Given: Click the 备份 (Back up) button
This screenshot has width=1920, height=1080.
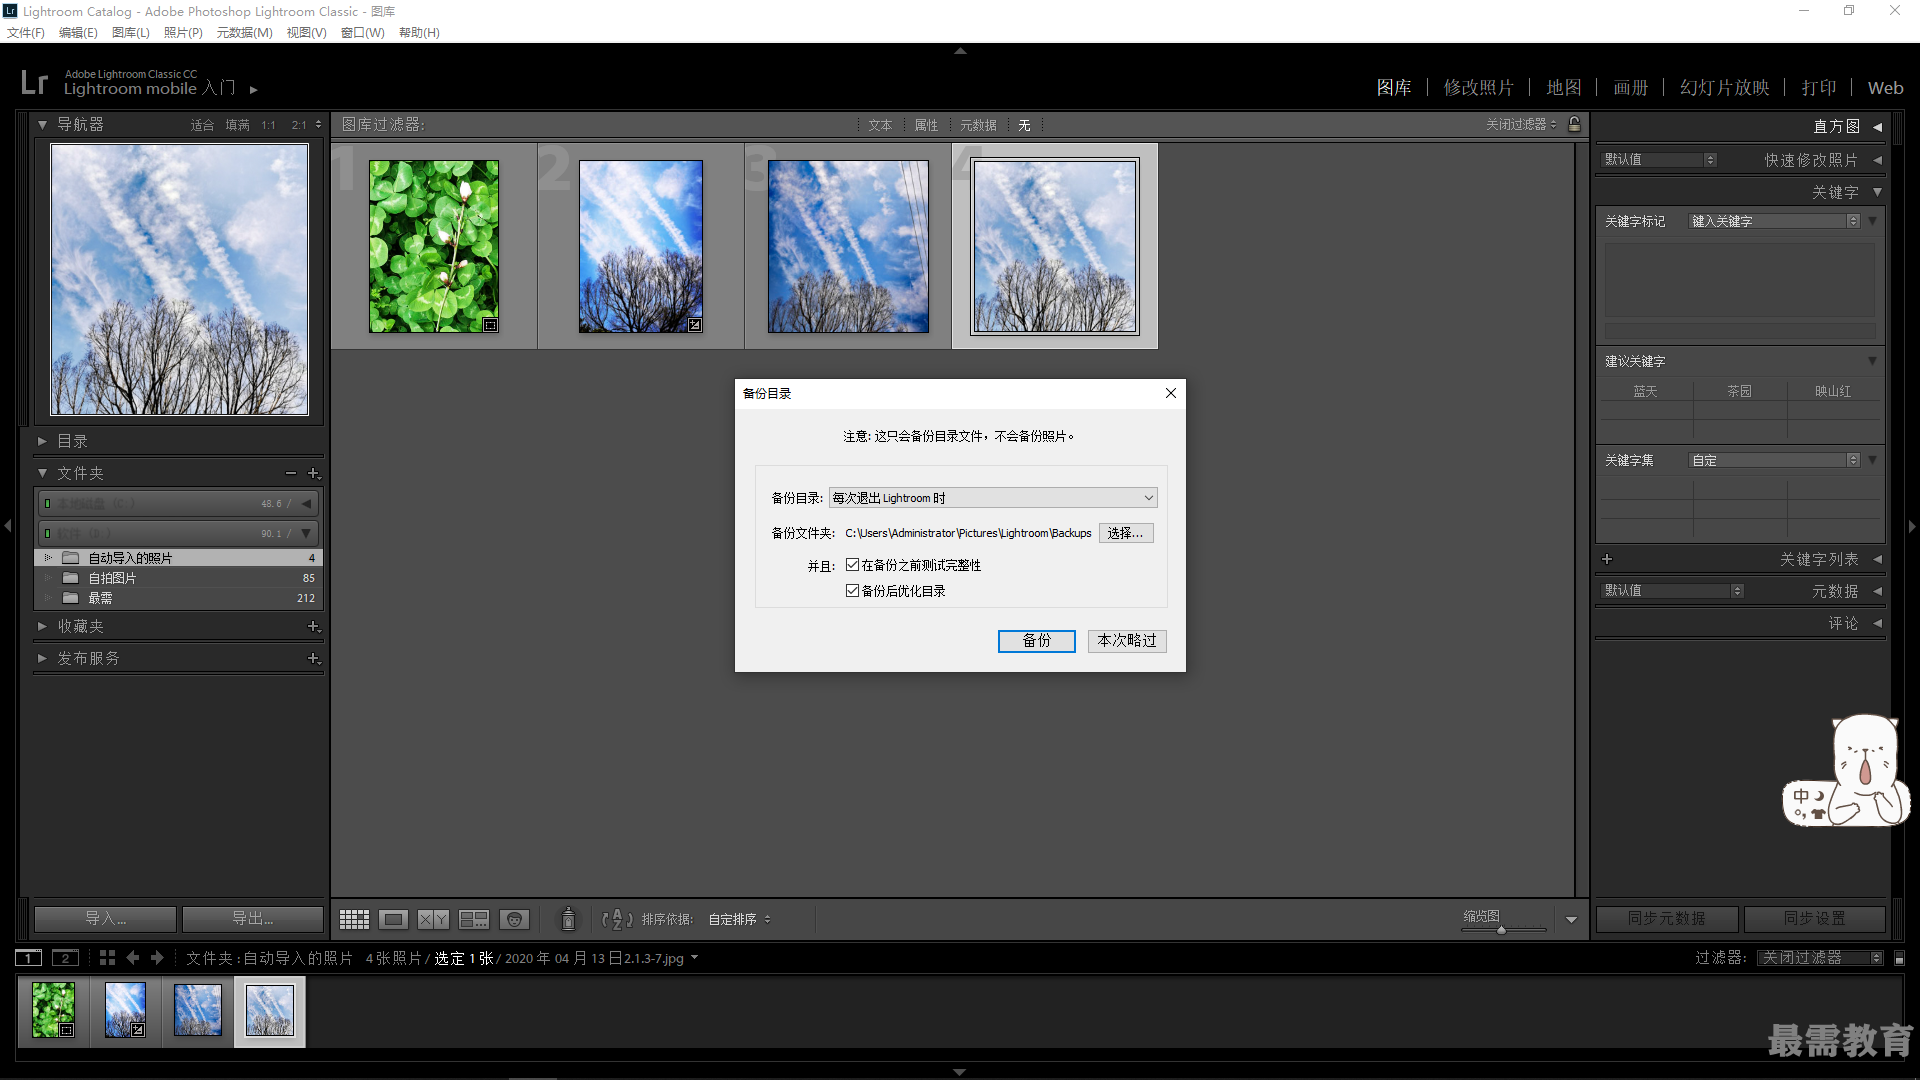Looking at the screenshot, I should coord(1037,641).
